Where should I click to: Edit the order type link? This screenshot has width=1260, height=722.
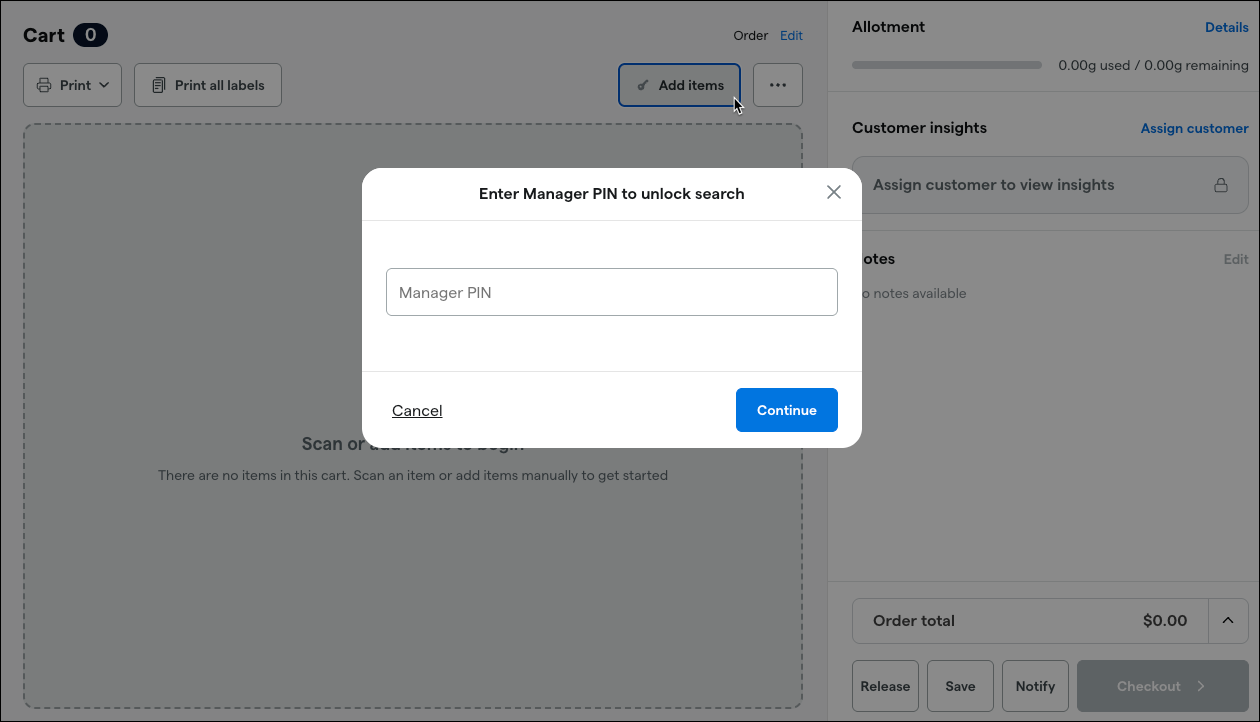791,35
